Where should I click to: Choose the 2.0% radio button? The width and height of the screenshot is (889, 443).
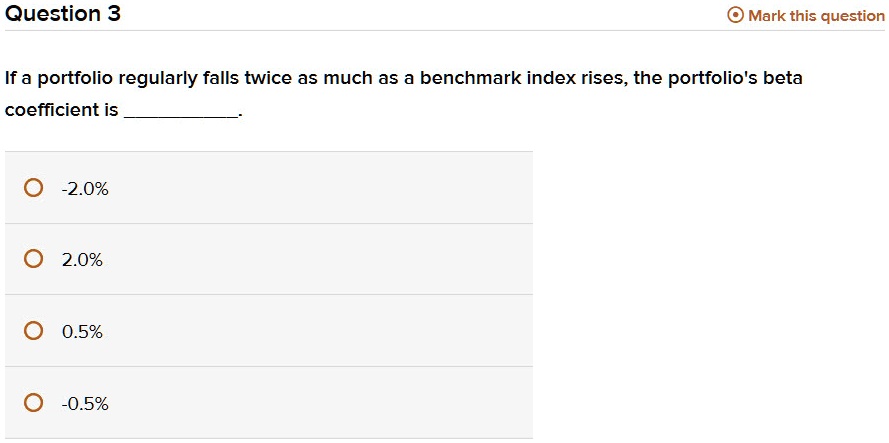pyautogui.click(x=34, y=260)
